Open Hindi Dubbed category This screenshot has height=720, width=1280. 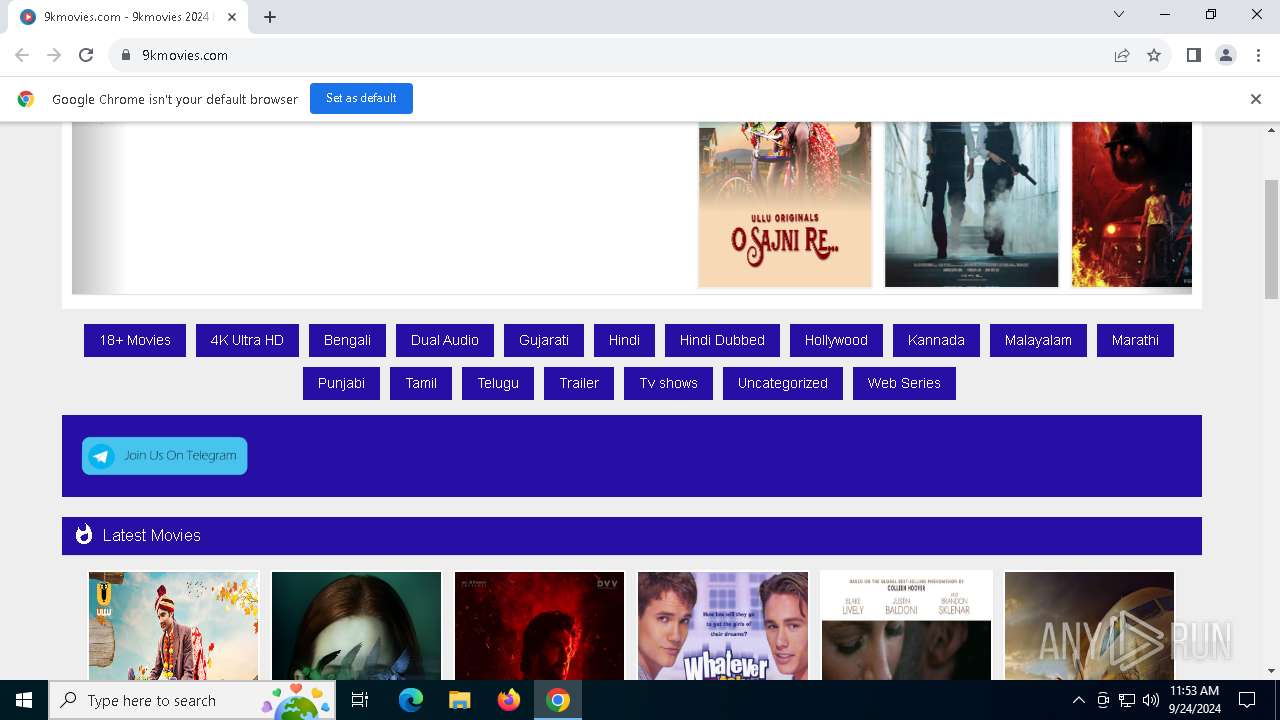click(x=722, y=340)
